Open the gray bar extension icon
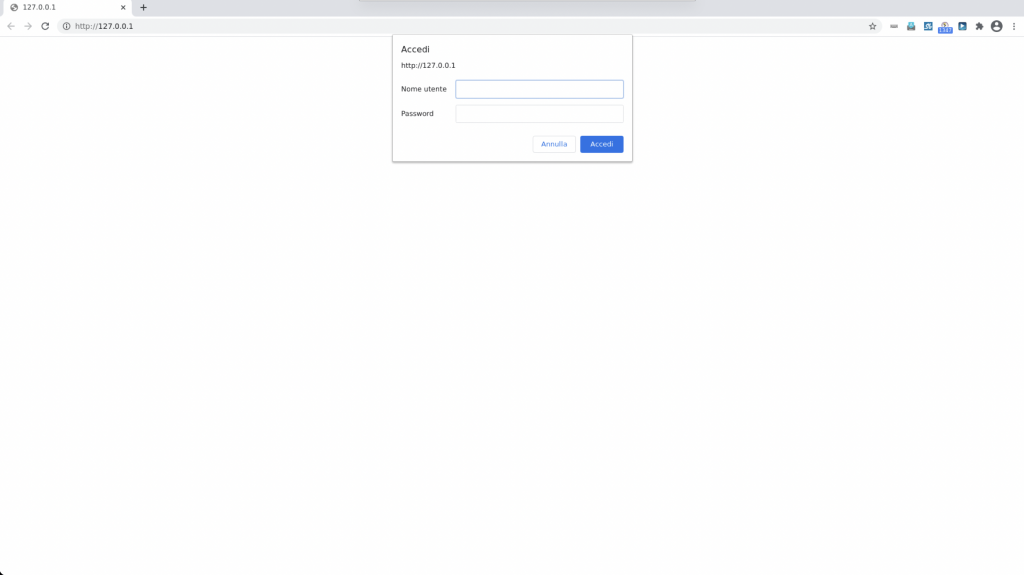The width and height of the screenshot is (1024, 575). click(x=894, y=26)
